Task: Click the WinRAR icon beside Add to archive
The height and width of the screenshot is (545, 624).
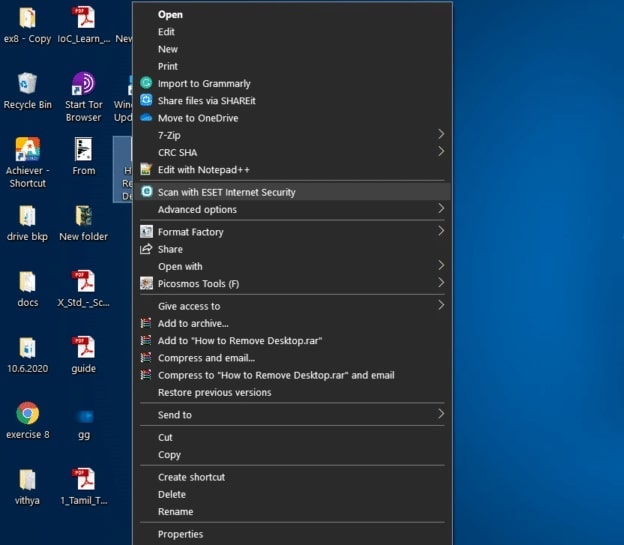Action: pos(146,323)
